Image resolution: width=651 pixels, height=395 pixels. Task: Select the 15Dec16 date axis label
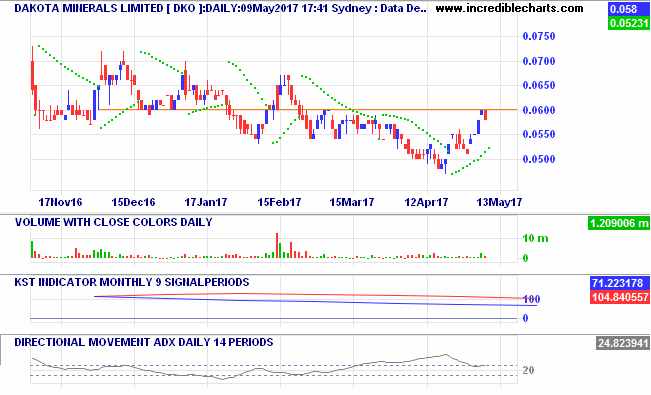[x=133, y=202]
